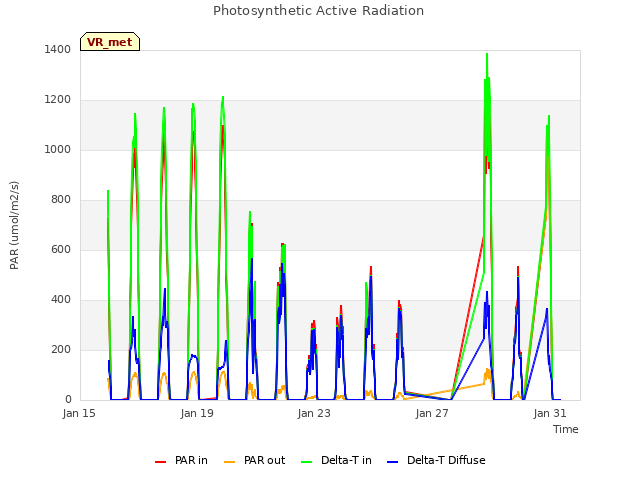640x480 pixels.
Task: Select the Delta-T in legend label
Action: click(346, 460)
